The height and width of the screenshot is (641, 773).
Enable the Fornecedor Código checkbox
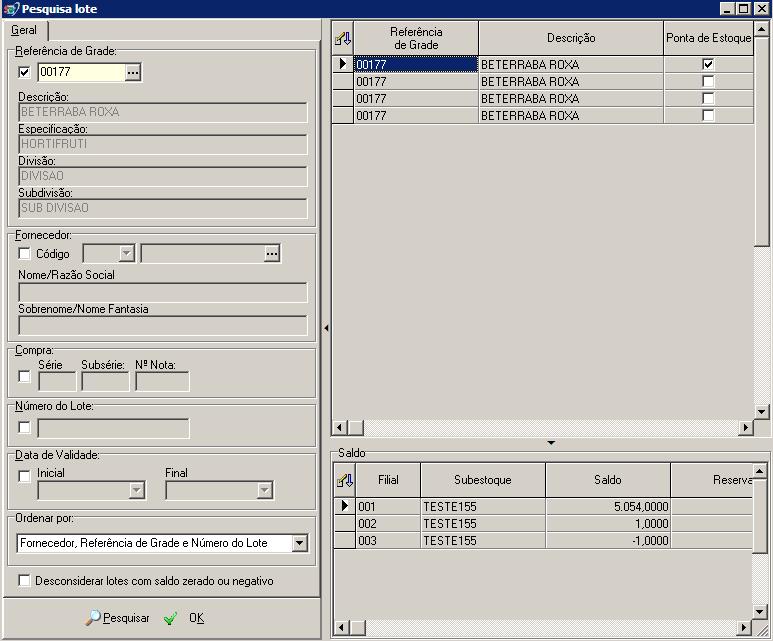pyautogui.click(x=25, y=254)
